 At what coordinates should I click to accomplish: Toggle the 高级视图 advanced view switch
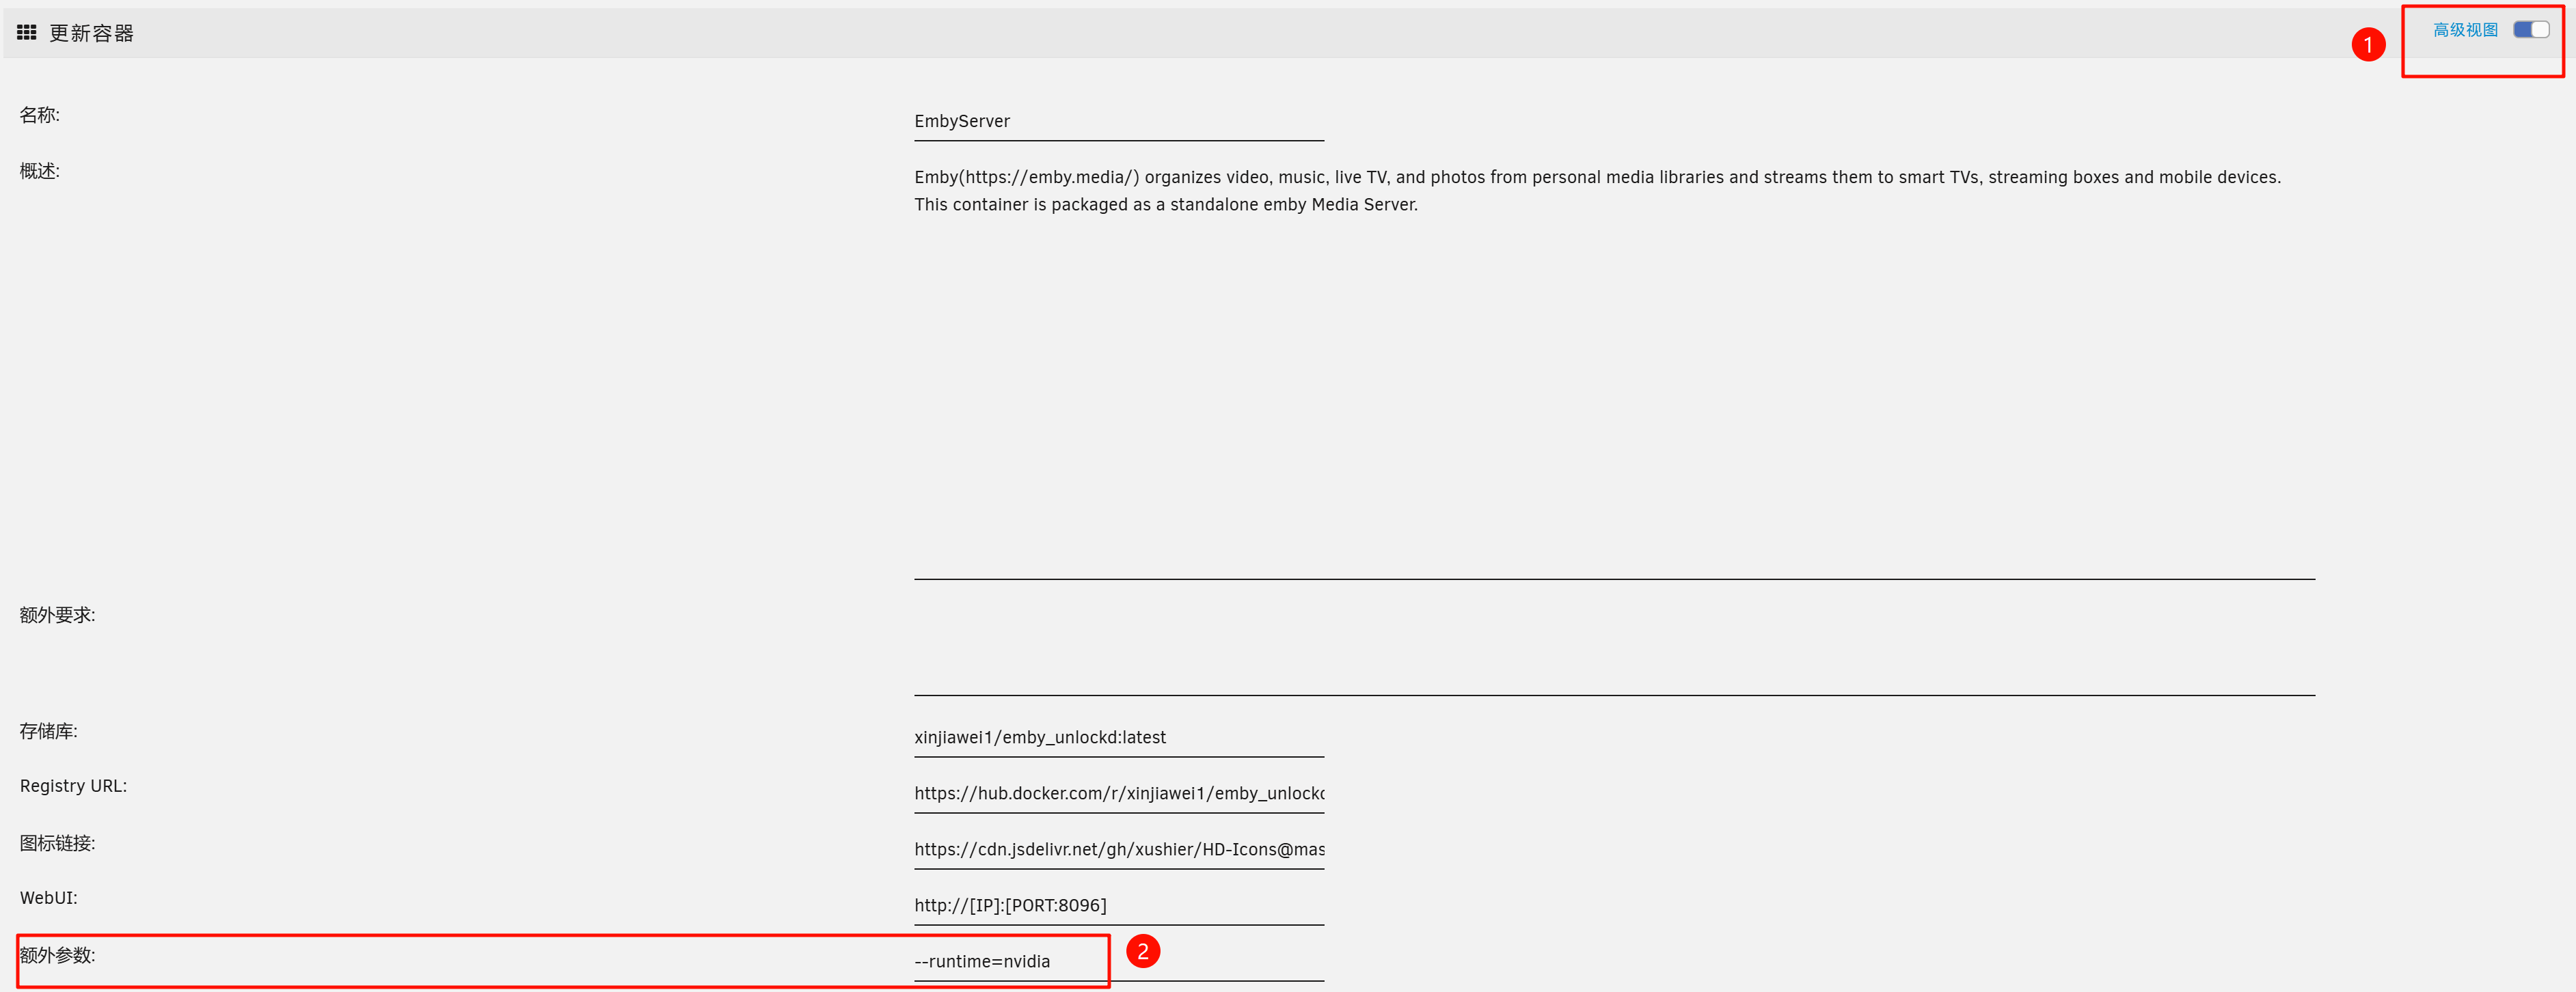pos(2531,30)
